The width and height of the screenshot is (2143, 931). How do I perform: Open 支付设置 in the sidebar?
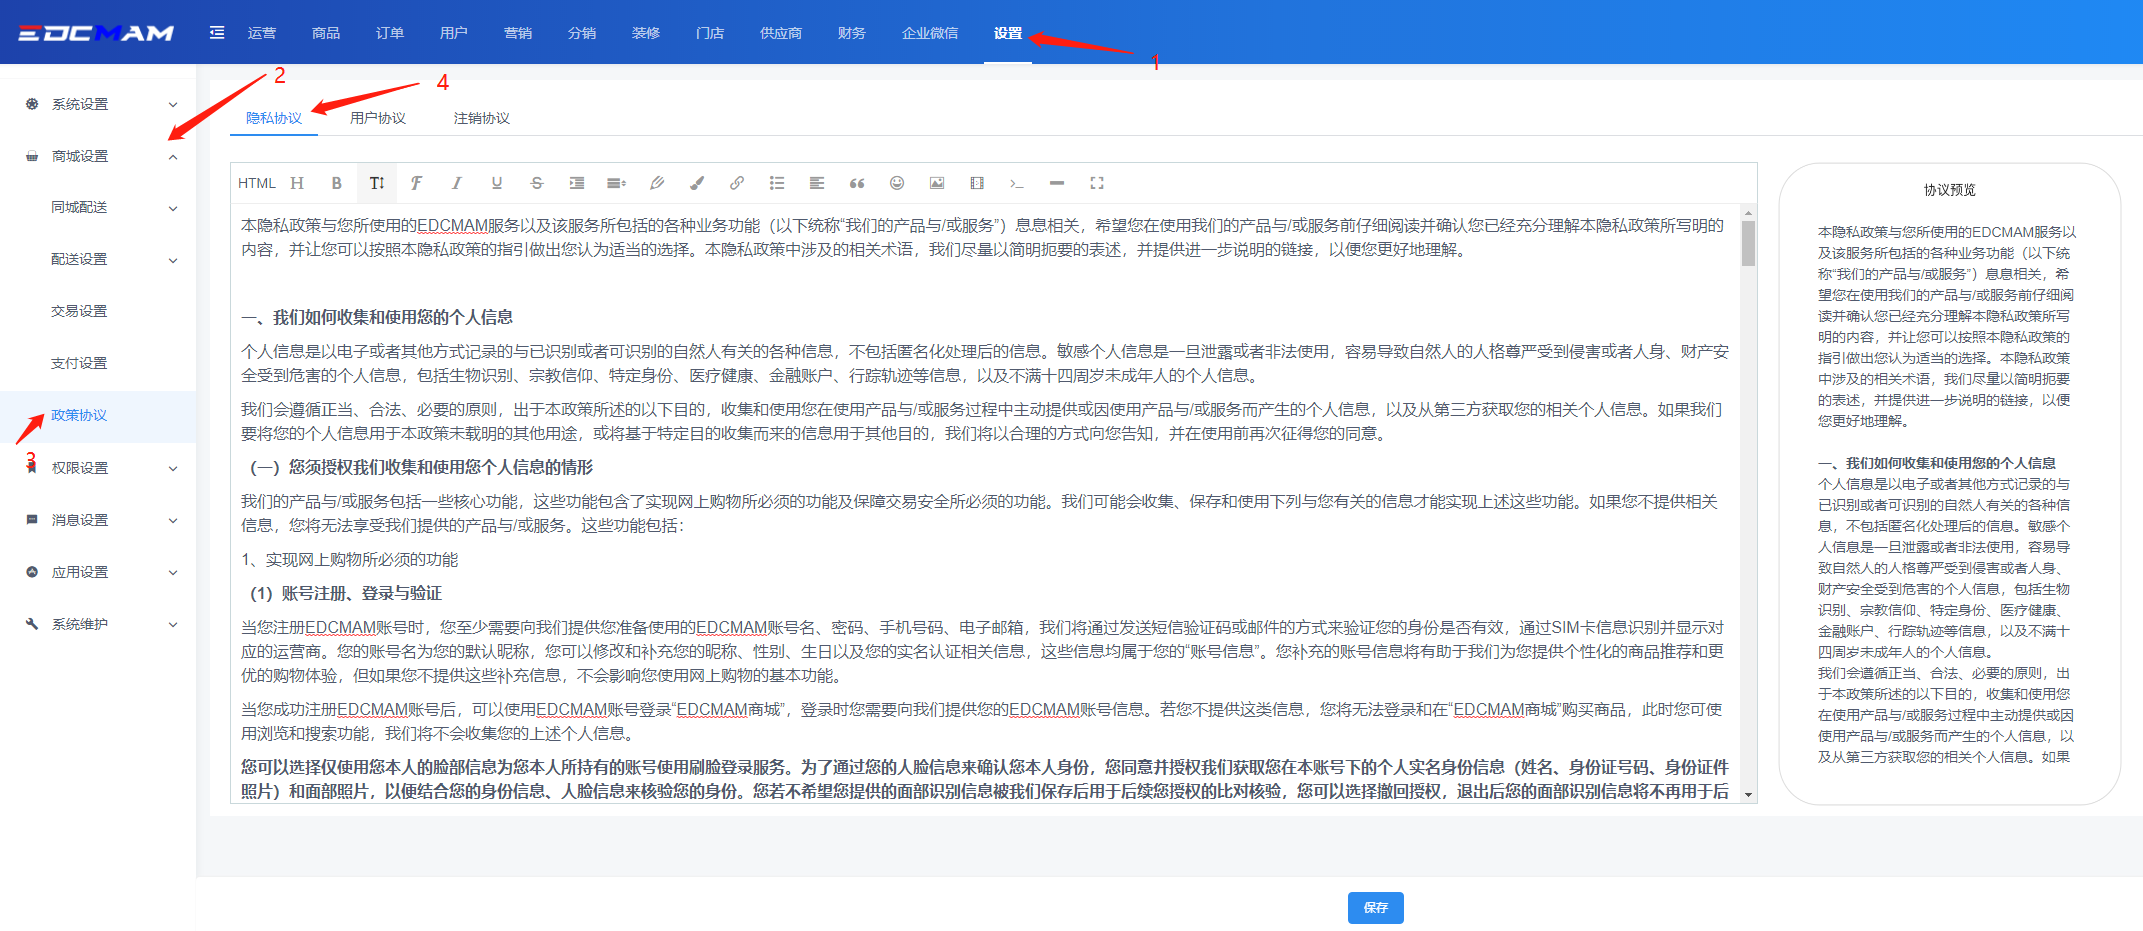79,363
